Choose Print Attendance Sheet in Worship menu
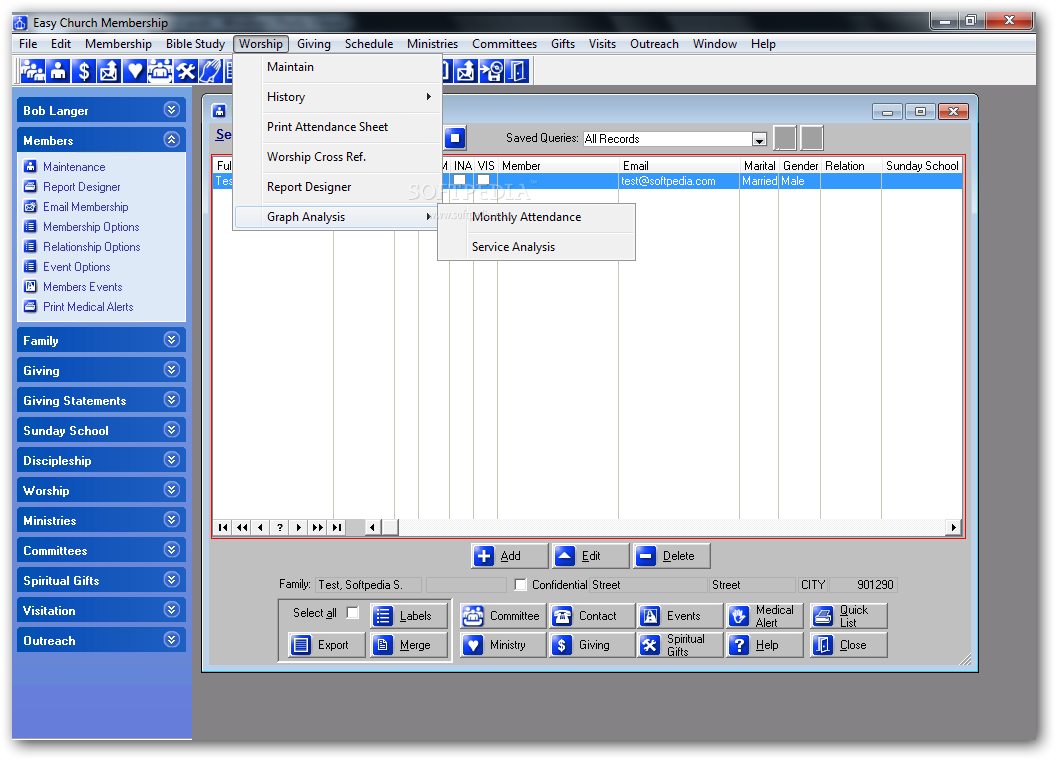 click(x=337, y=127)
